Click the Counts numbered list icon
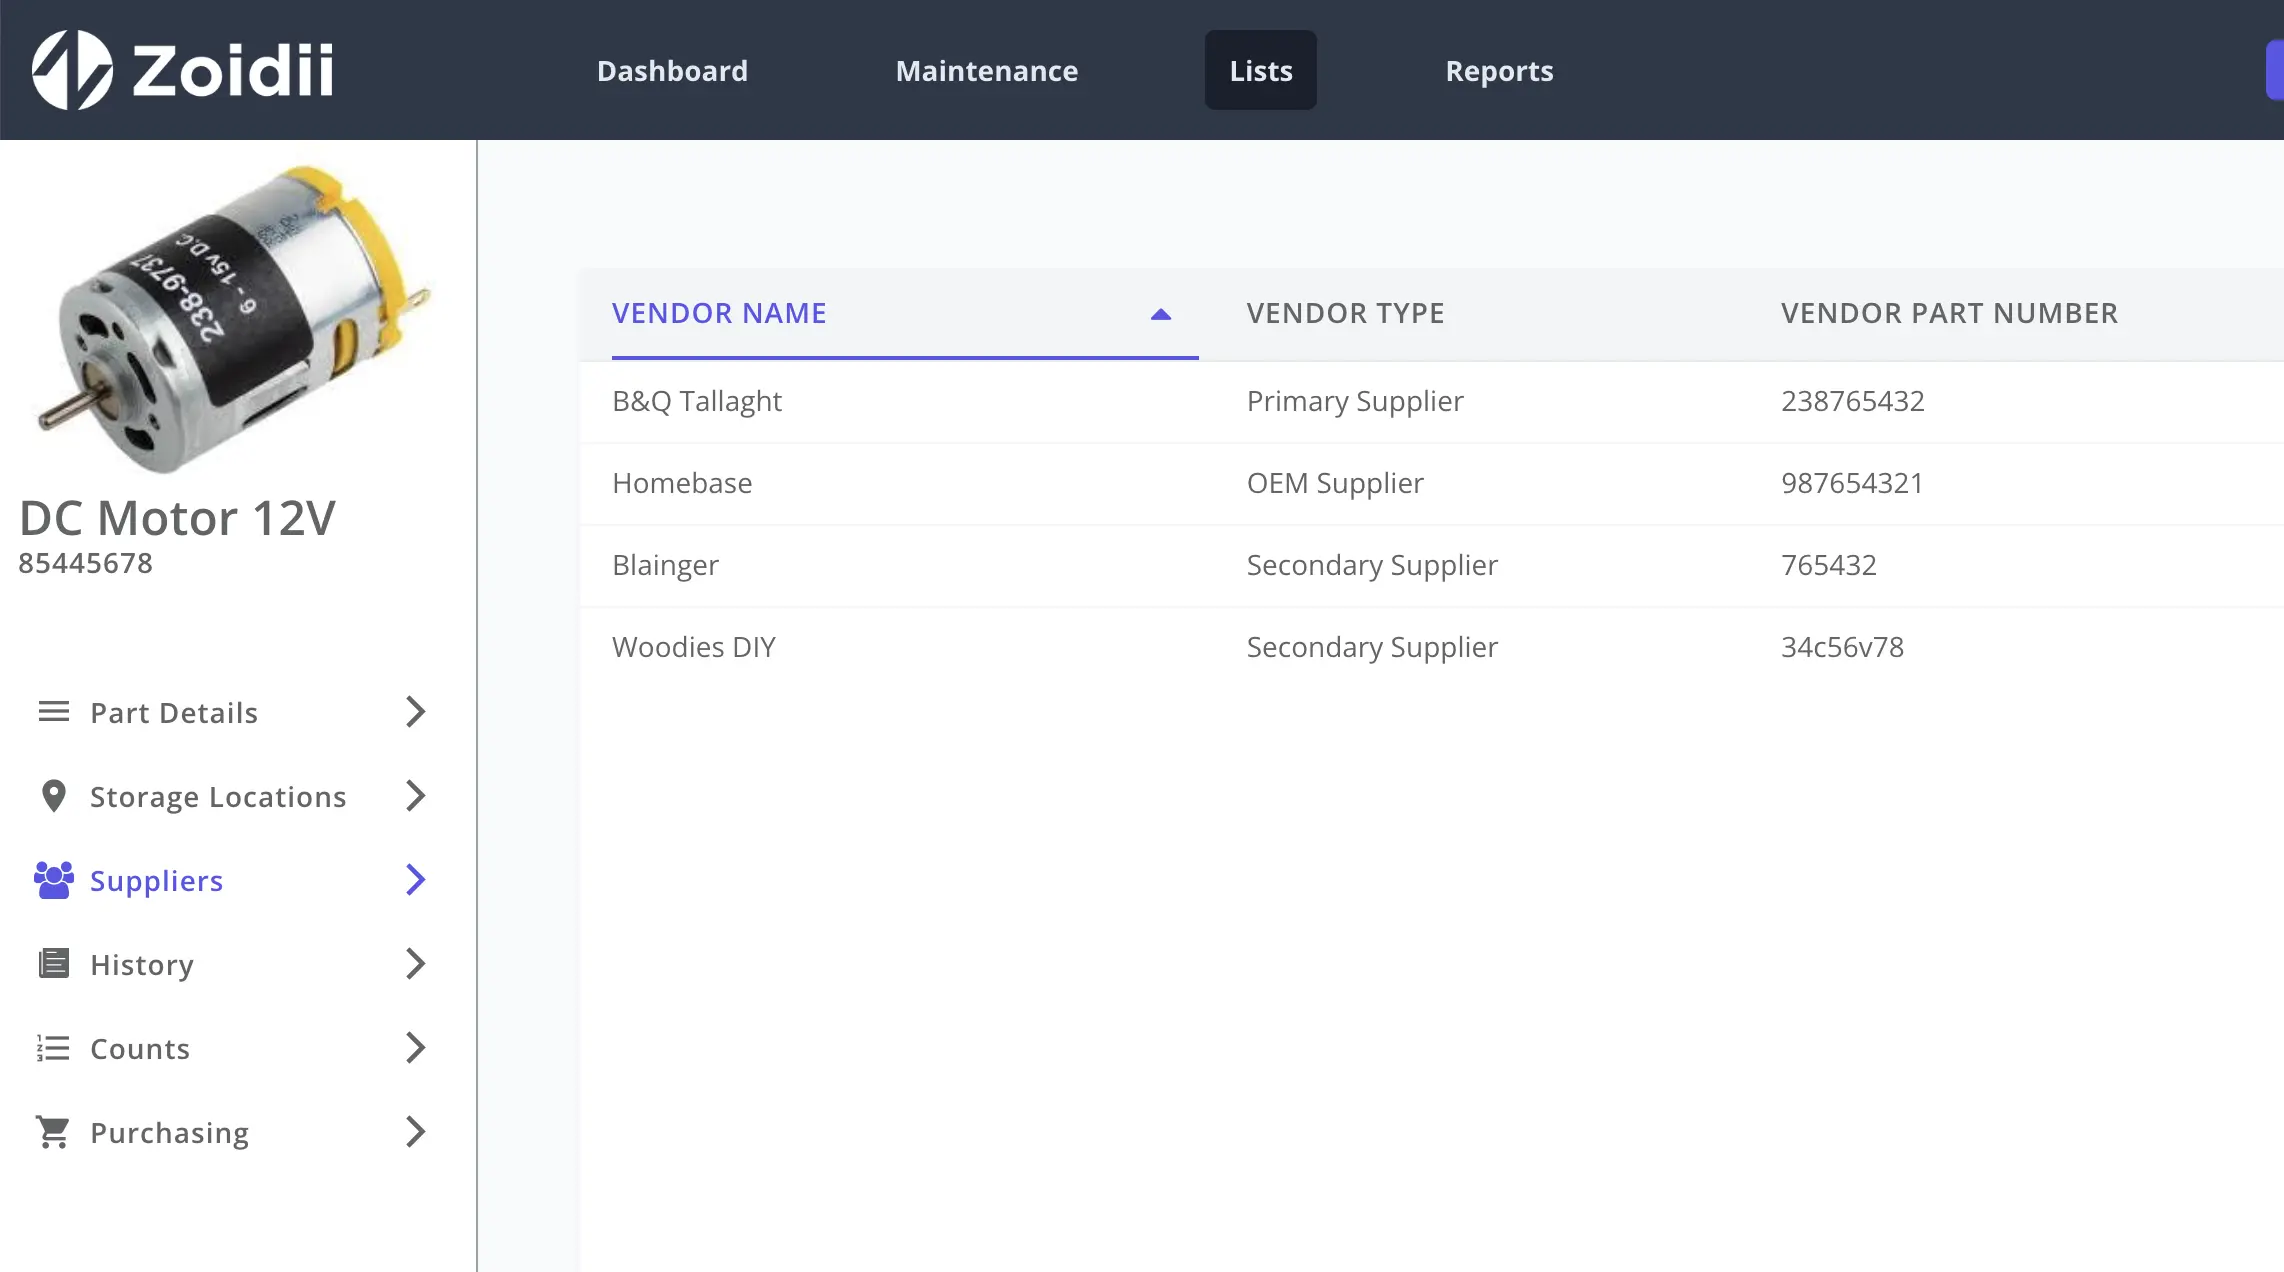The image size is (2284, 1272). [54, 1048]
